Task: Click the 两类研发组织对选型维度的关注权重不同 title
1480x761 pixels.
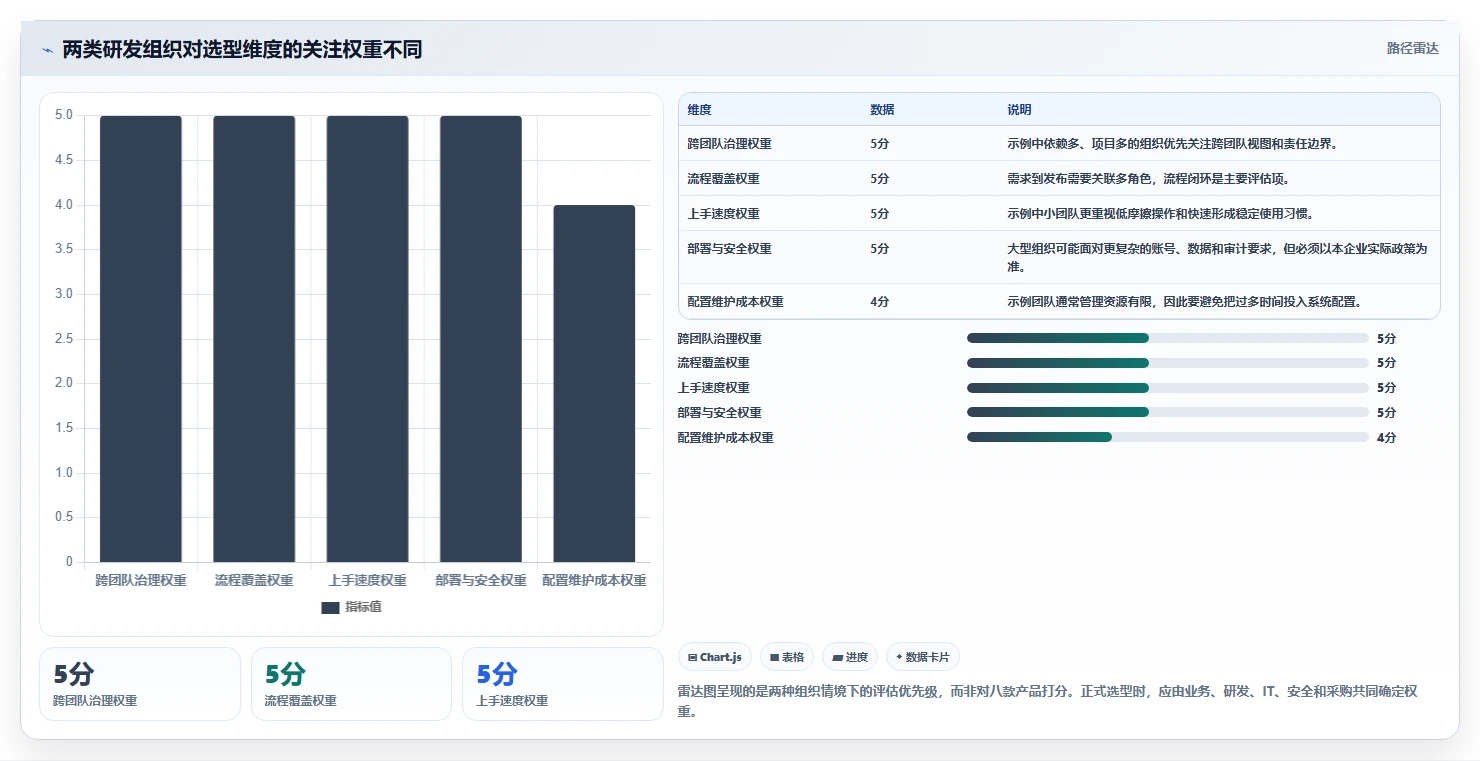Action: (242, 50)
